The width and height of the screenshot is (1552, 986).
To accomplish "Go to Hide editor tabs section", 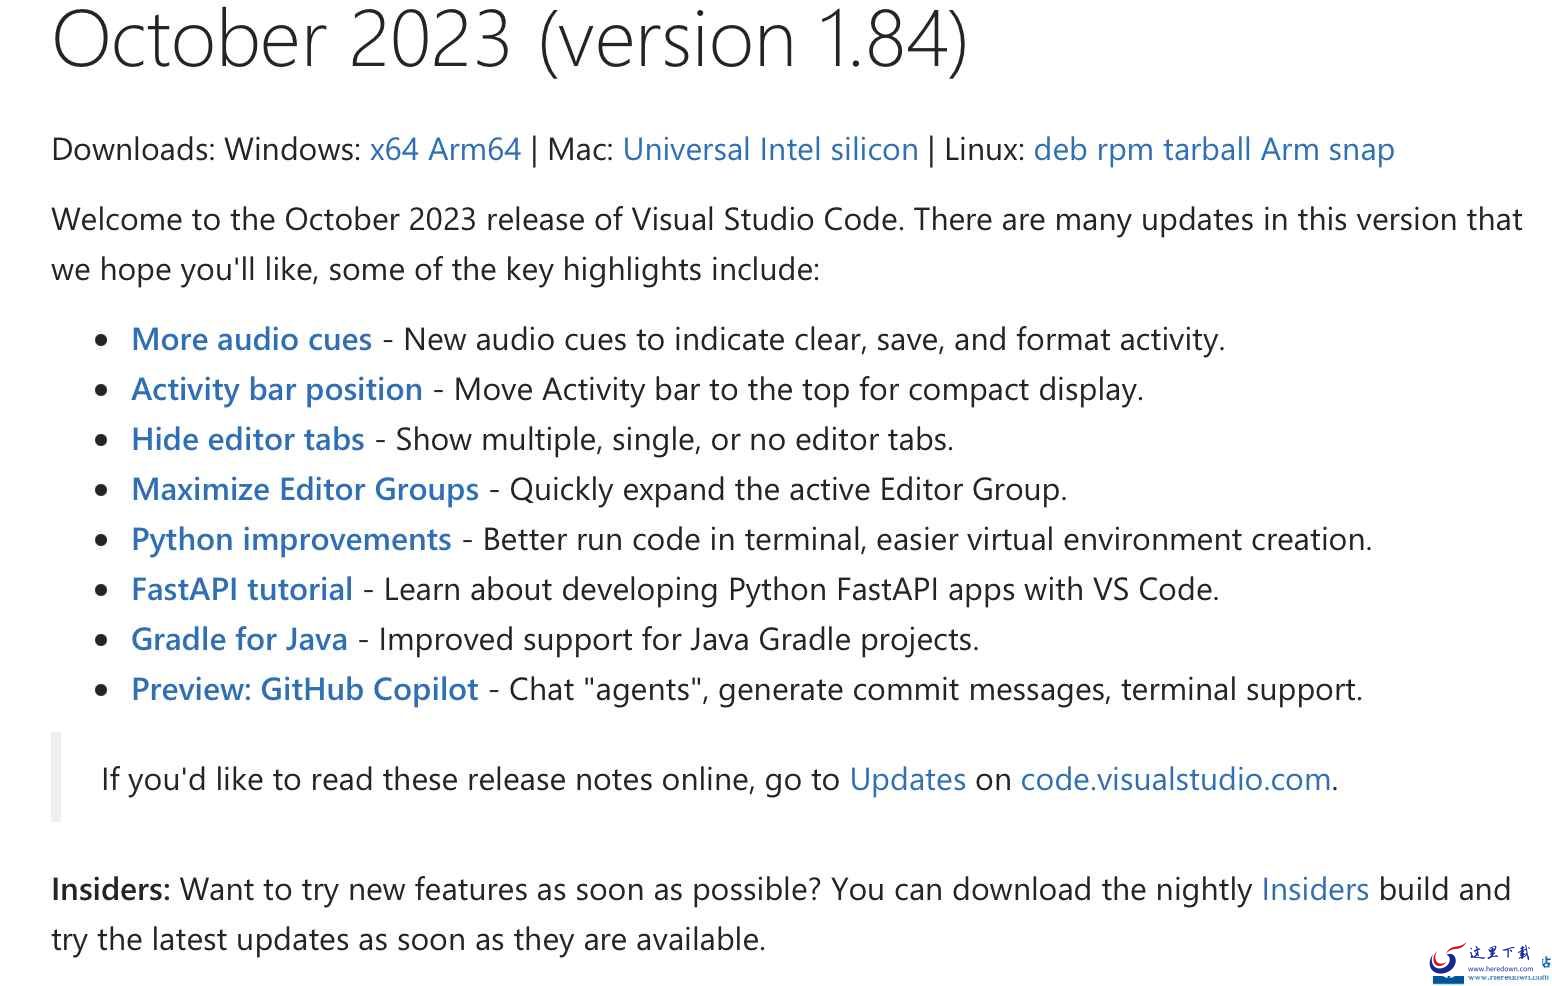I will click(x=247, y=440).
